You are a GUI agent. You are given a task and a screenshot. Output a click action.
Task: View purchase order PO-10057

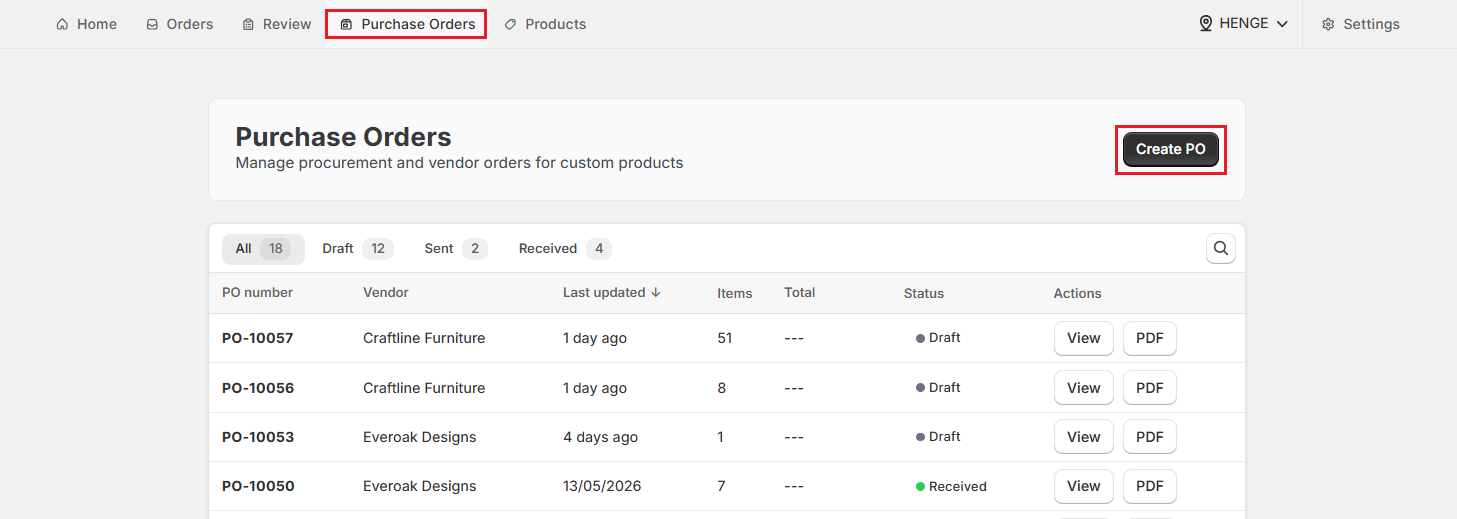(1084, 338)
